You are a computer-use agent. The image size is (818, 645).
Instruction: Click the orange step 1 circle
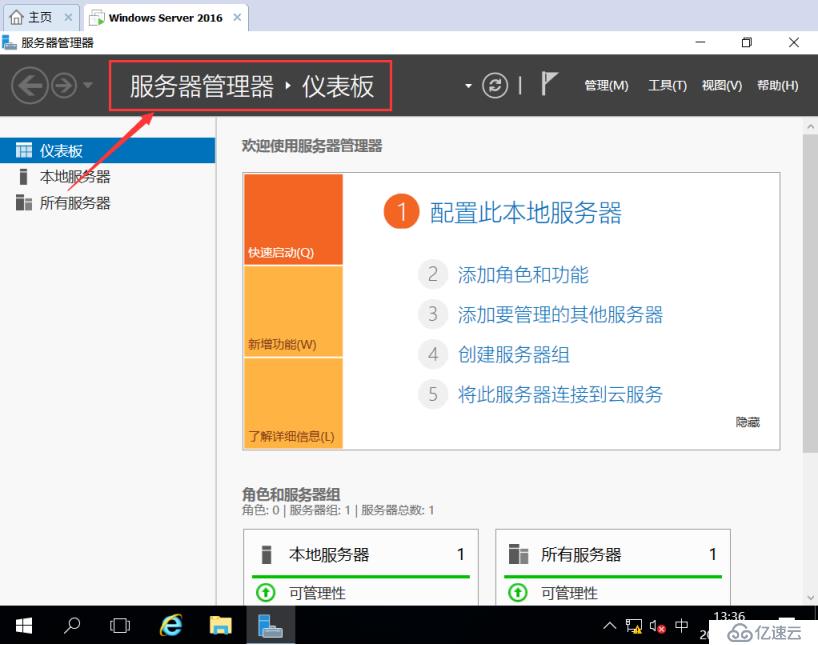pos(401,212)
